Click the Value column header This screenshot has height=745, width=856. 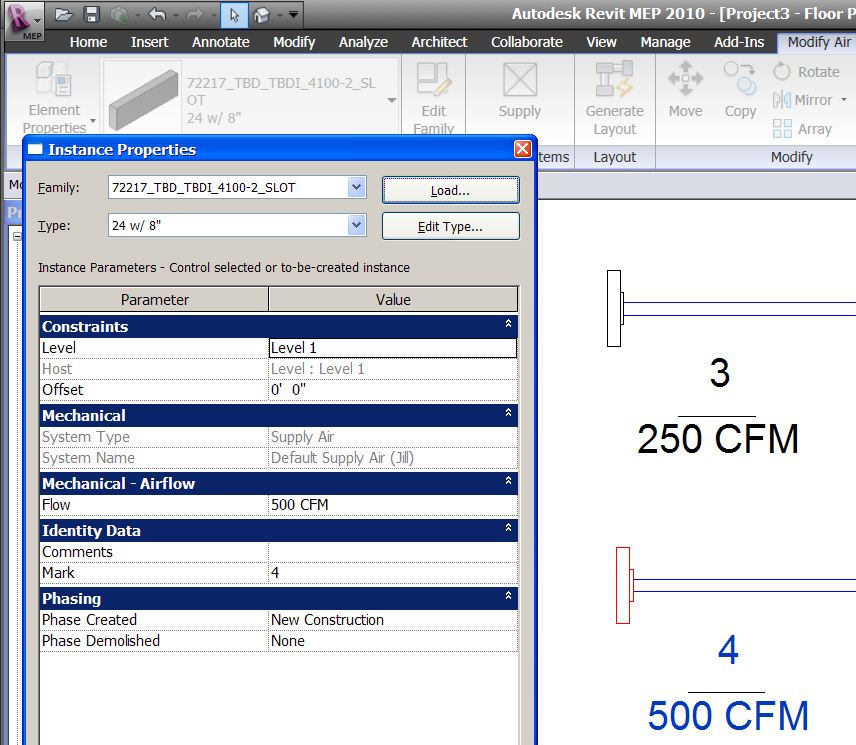(x=393, y=300)
